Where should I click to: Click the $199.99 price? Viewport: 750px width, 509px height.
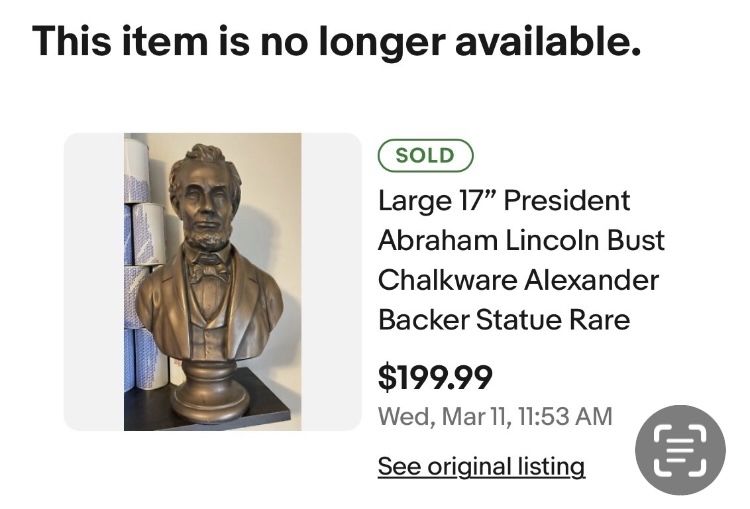(x=435, y=377)
